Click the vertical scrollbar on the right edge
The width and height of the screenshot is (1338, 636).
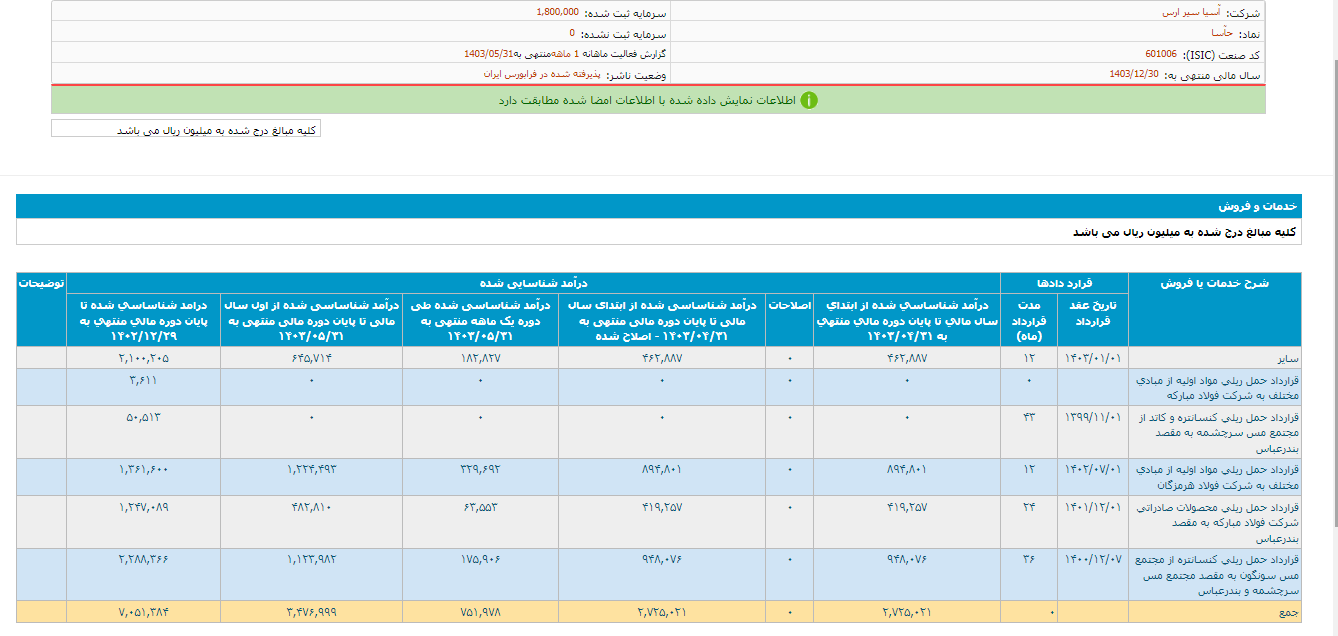(1332, 300)
